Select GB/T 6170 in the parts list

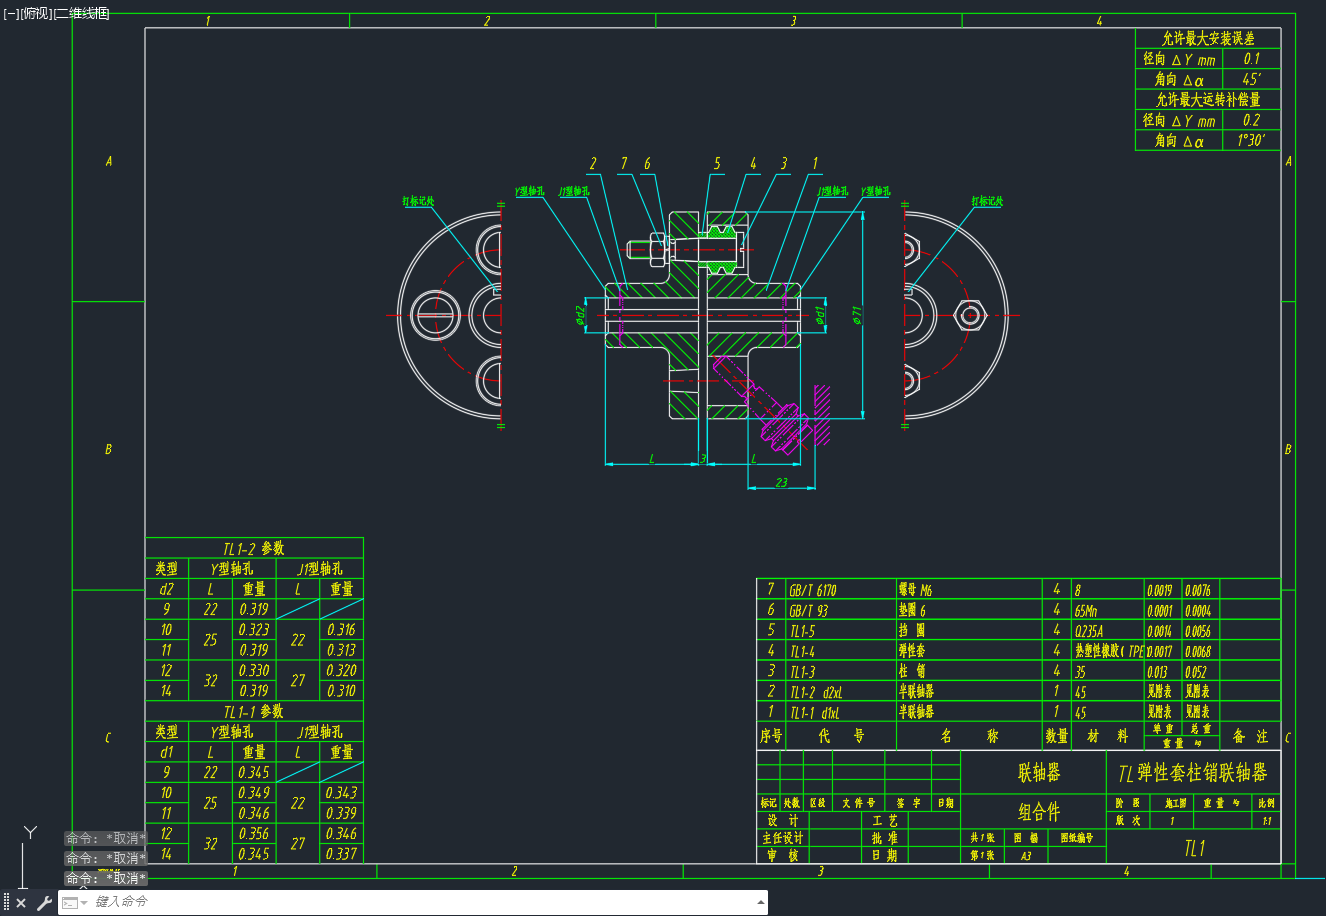pyautogui.click(x=812, y=590)
